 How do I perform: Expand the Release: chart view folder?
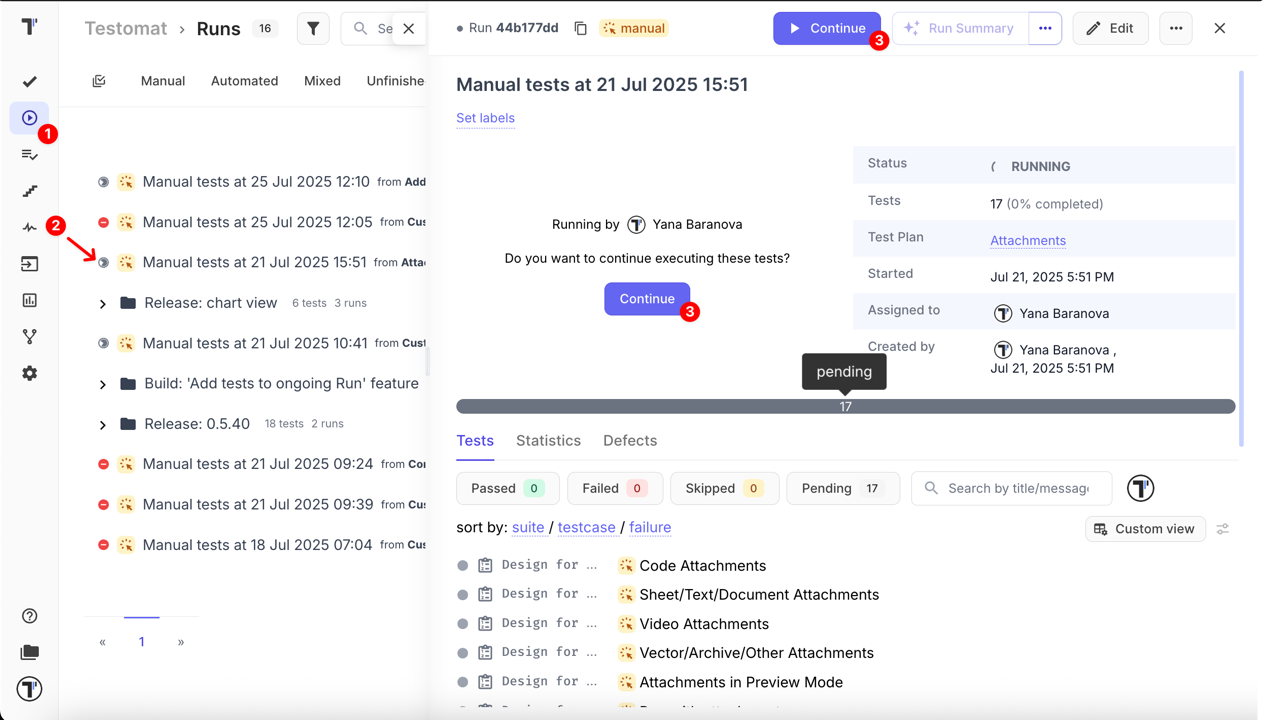click(103, 303)
